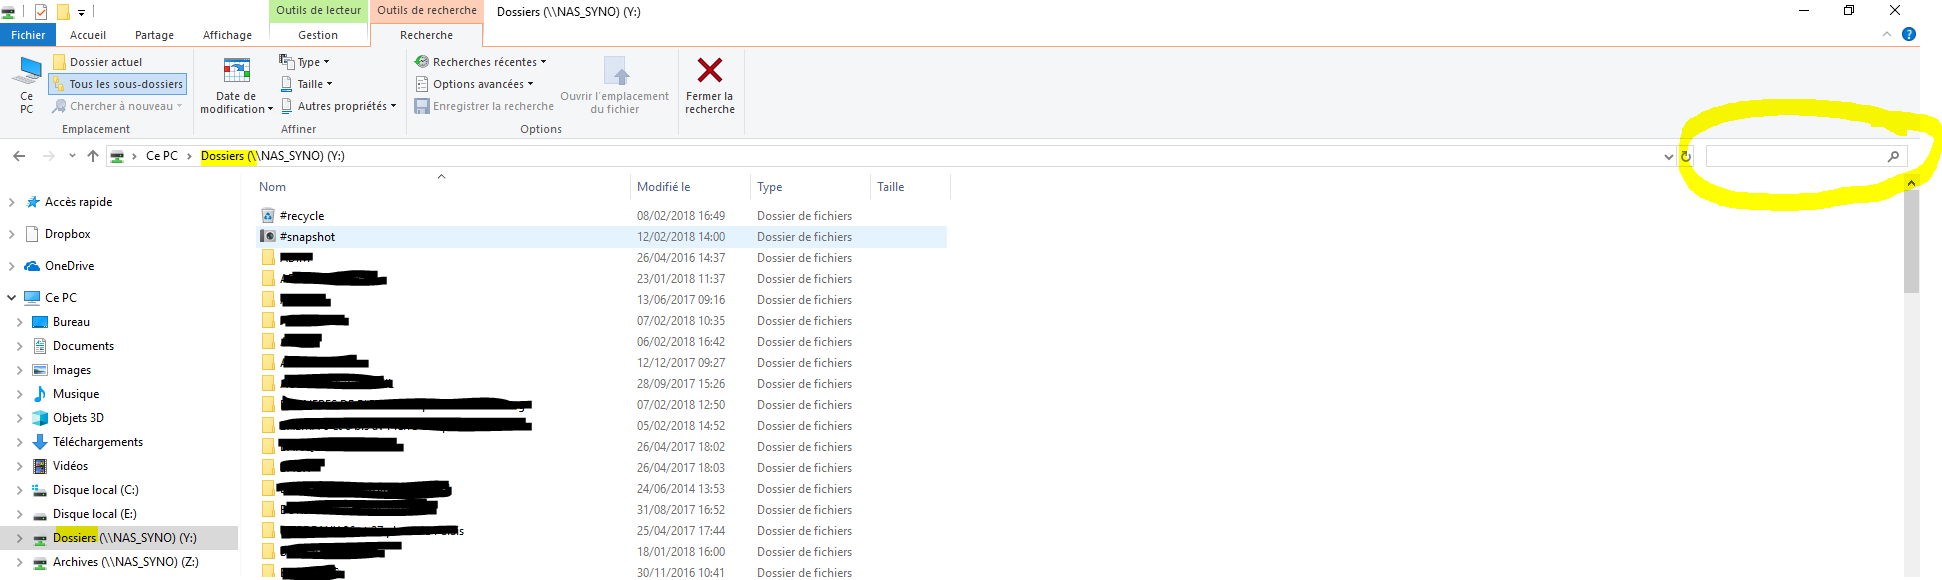The image size is (1942, 580).
Task: Click the #recycle bin icon
Action: point(268,216)
